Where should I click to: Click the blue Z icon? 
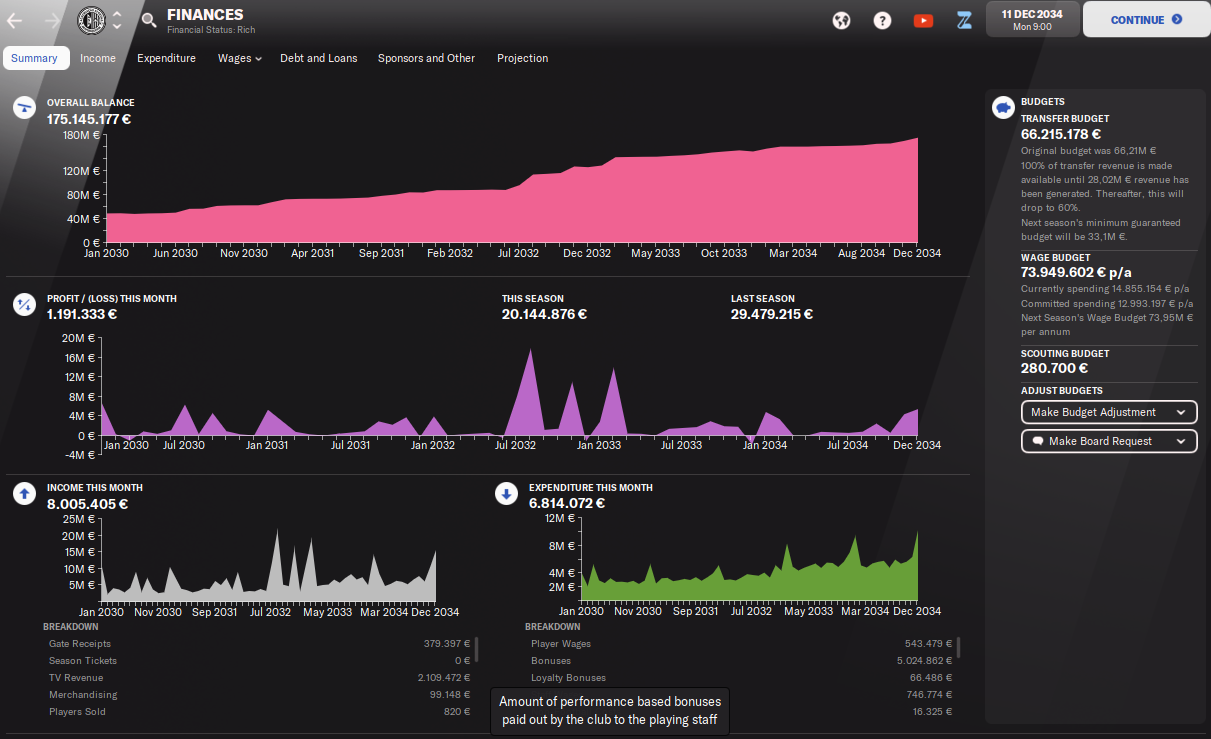tap(964, 20)
